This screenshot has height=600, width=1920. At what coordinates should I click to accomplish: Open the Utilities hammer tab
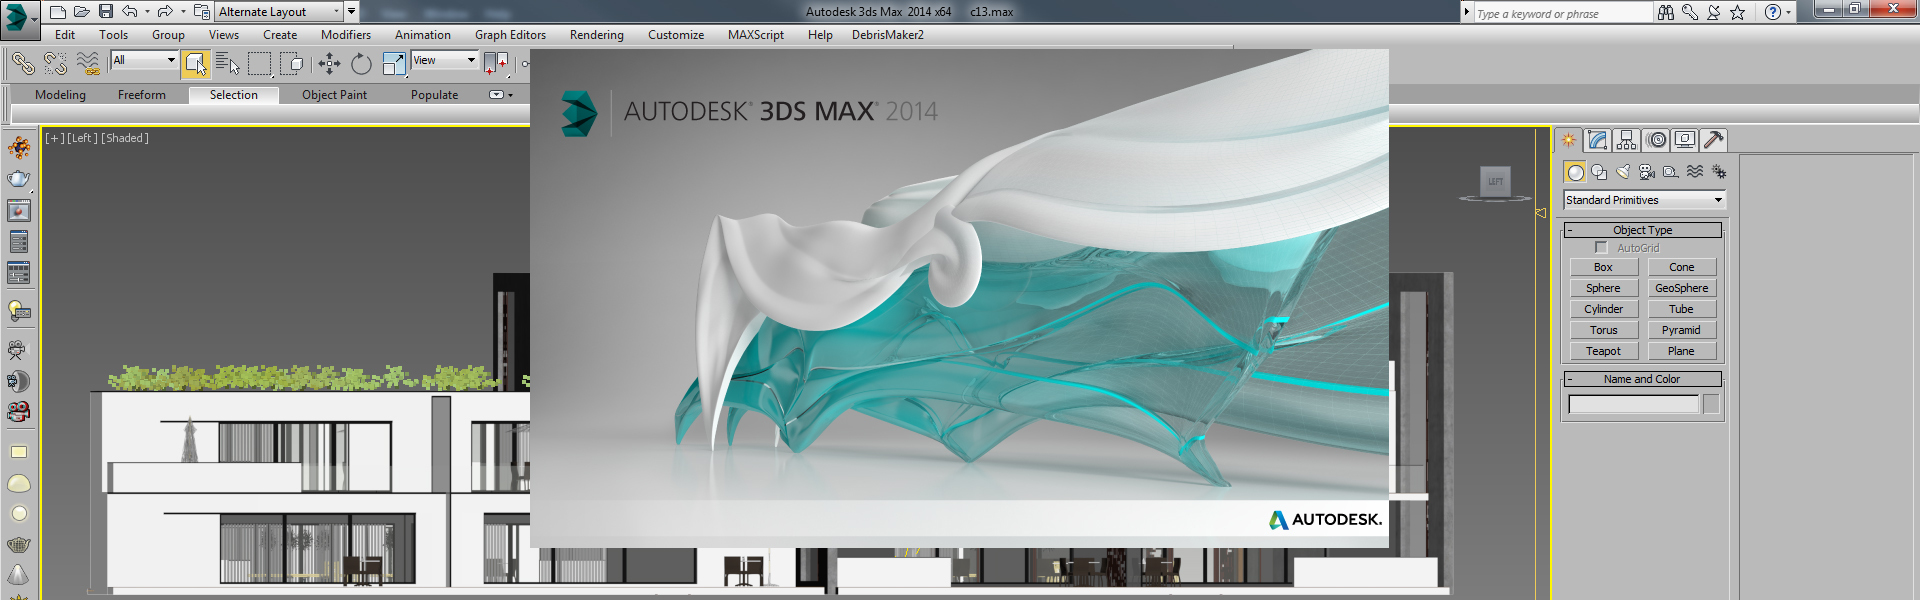[1714, 140]
